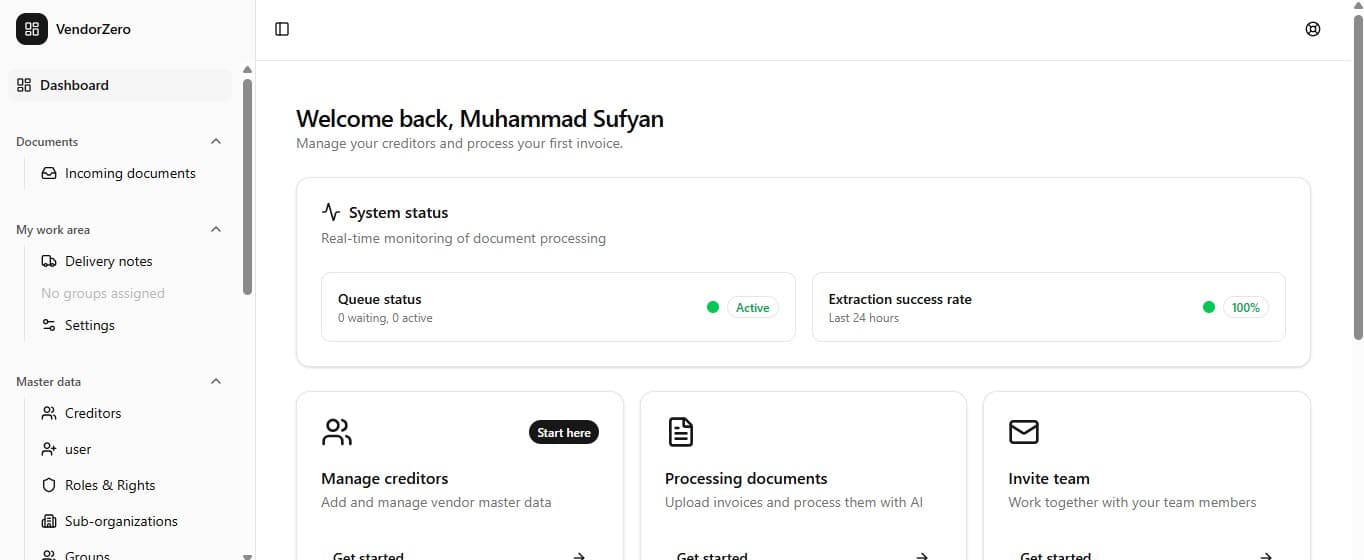Click the Invite team envelope icon
The image size is (1364, 560).
point(1023,432)
